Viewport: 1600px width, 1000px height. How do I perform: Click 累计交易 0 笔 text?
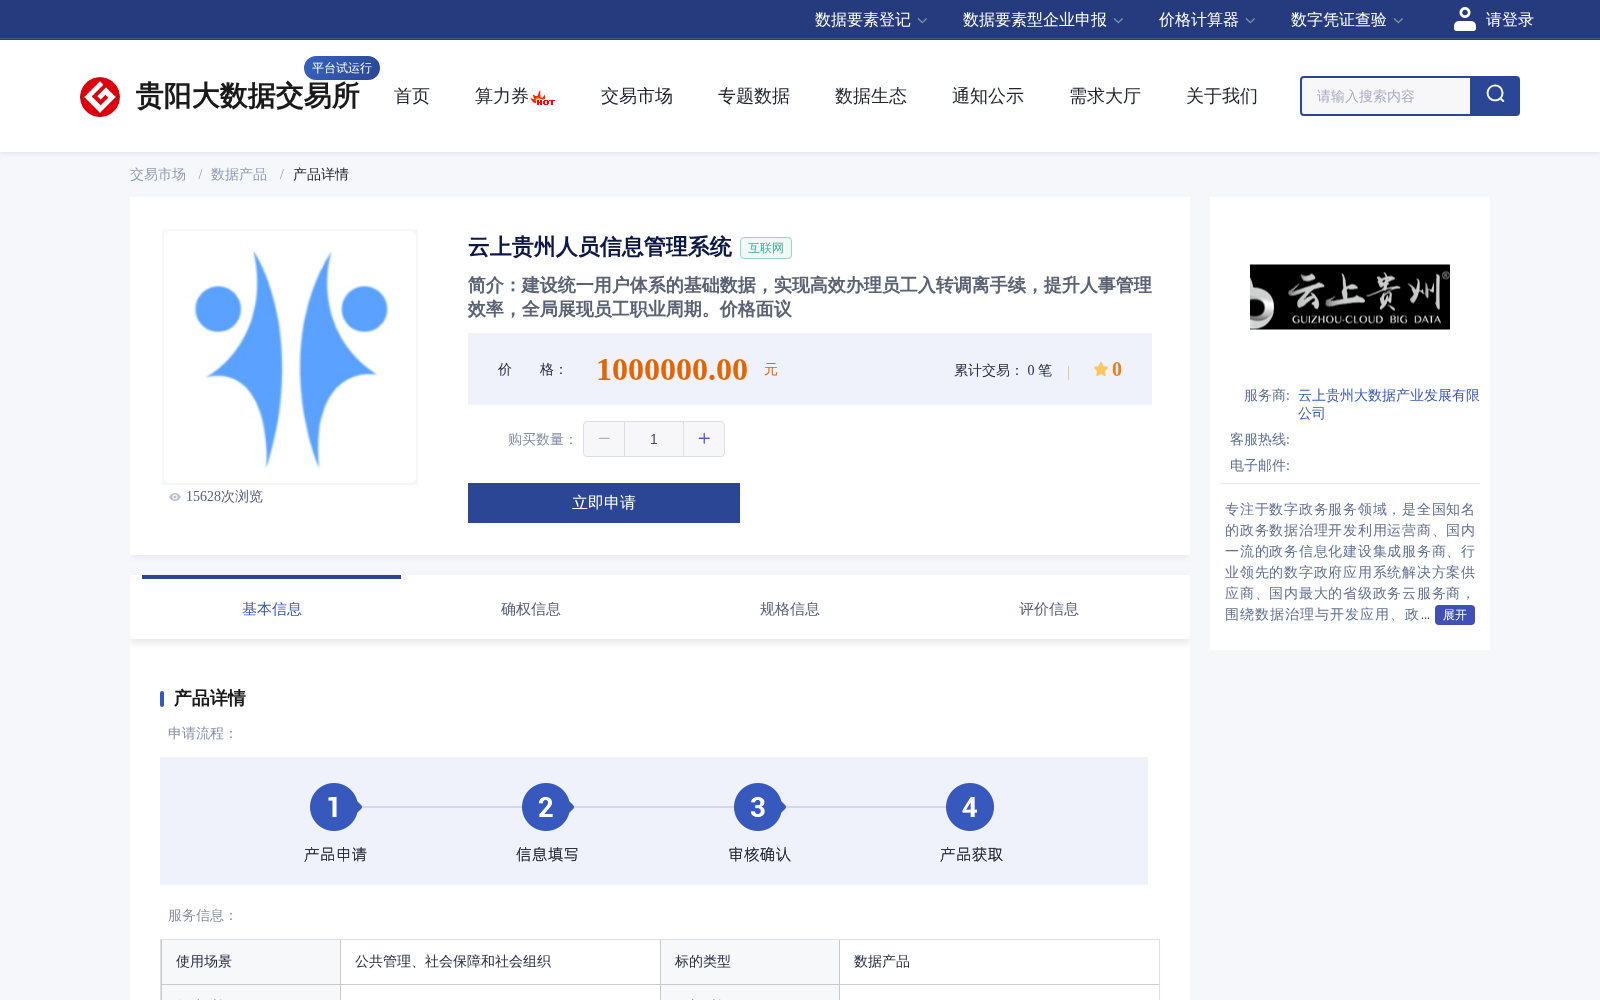point(1003,370)
